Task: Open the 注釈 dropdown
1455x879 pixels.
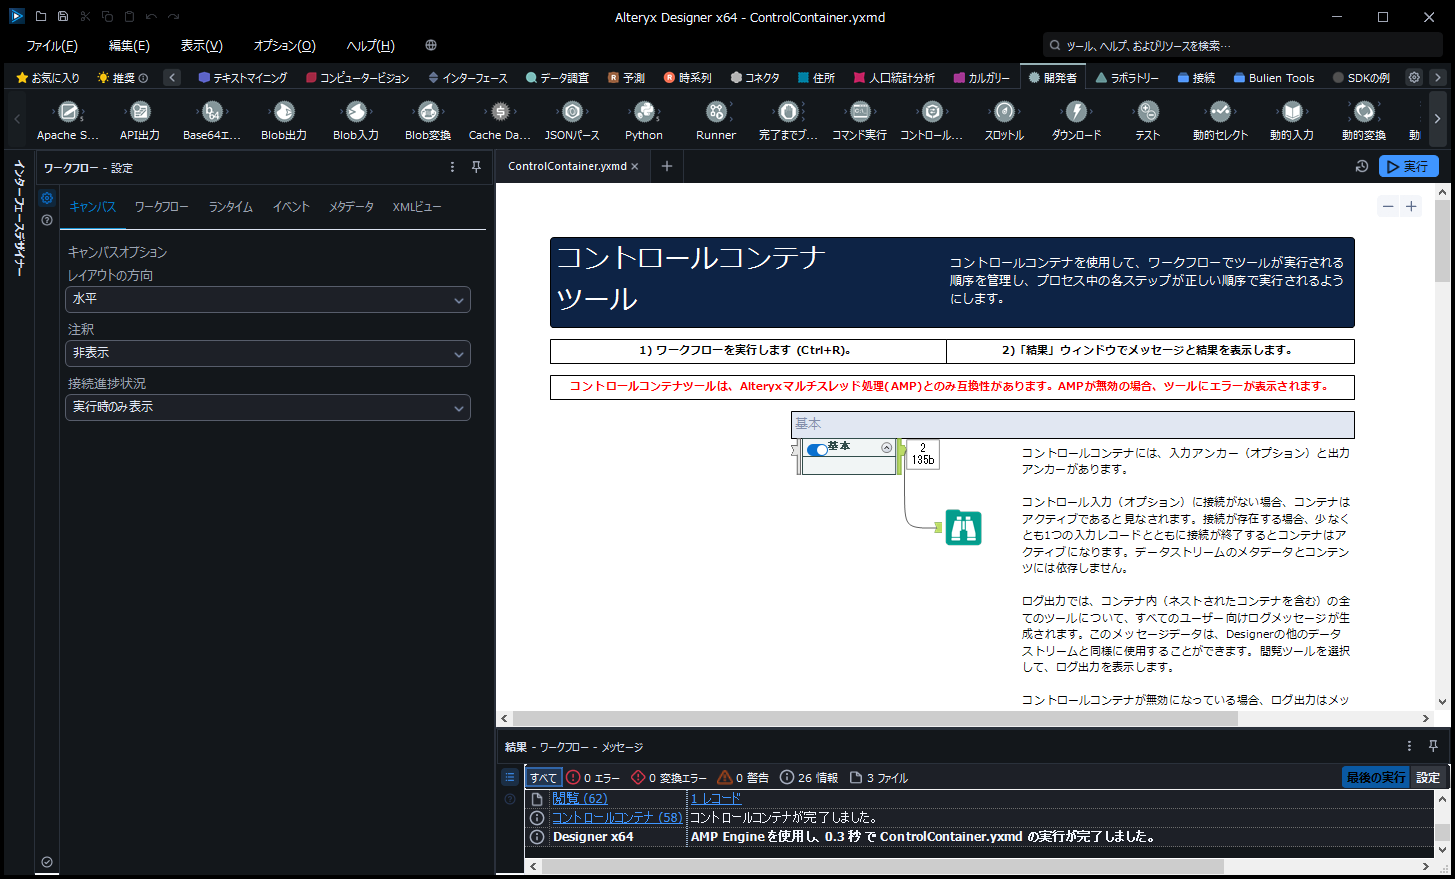Action: pos(267,353)
